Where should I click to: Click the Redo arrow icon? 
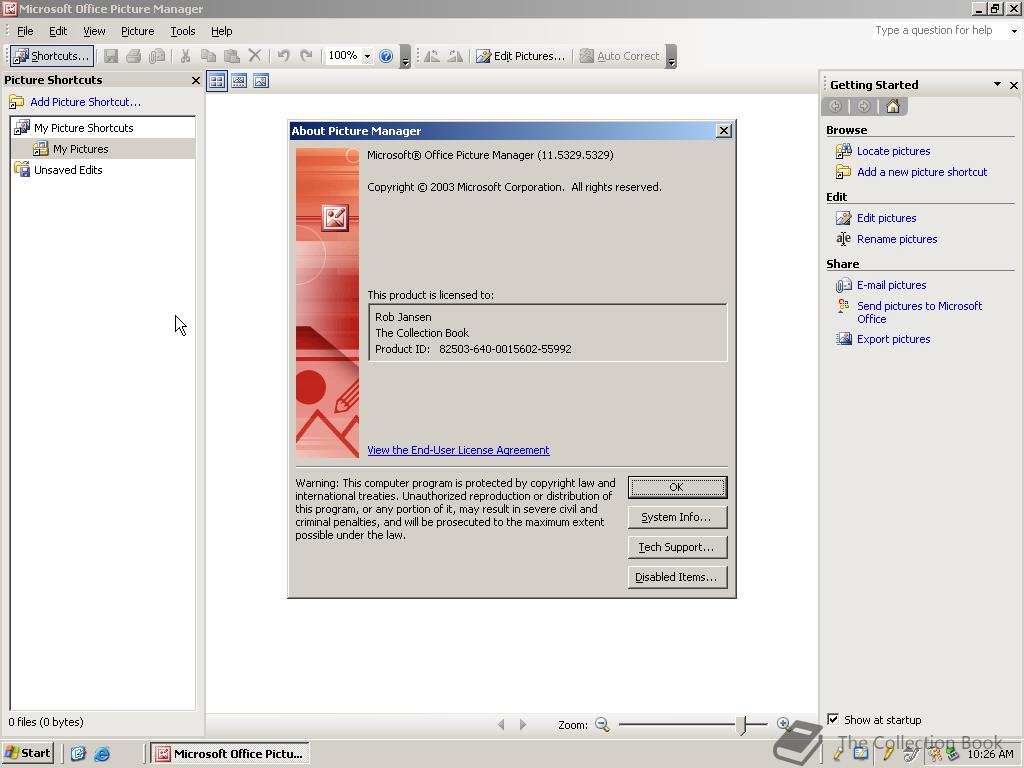click(306, 56)
